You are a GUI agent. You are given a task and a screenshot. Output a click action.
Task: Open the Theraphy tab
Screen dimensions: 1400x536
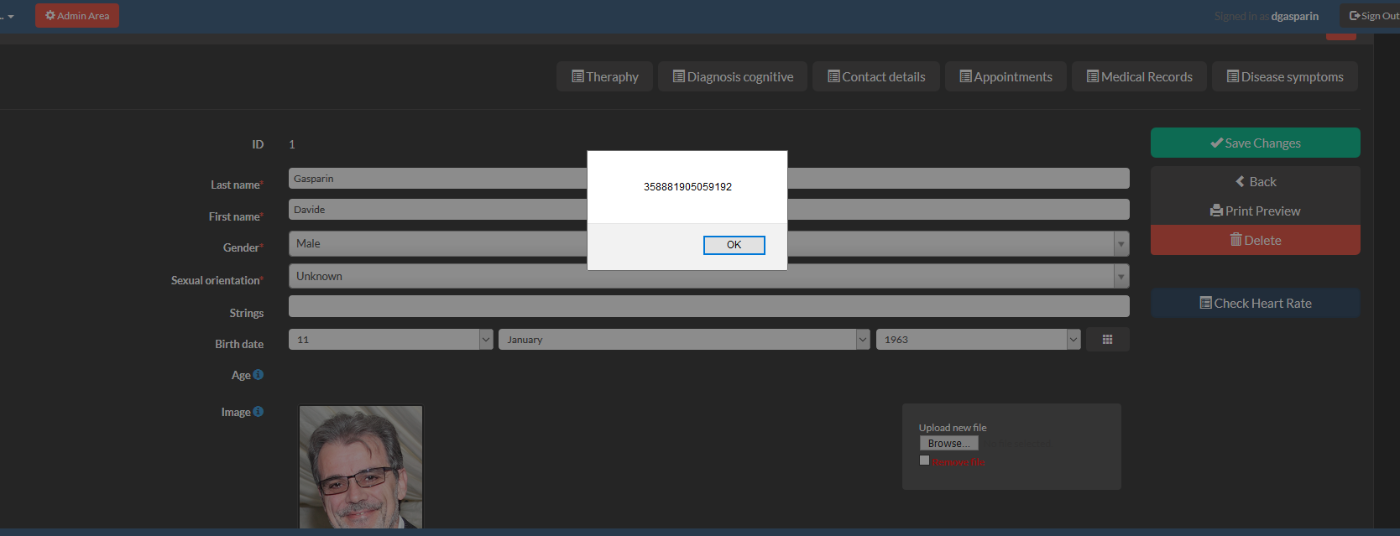pos(605,77)
